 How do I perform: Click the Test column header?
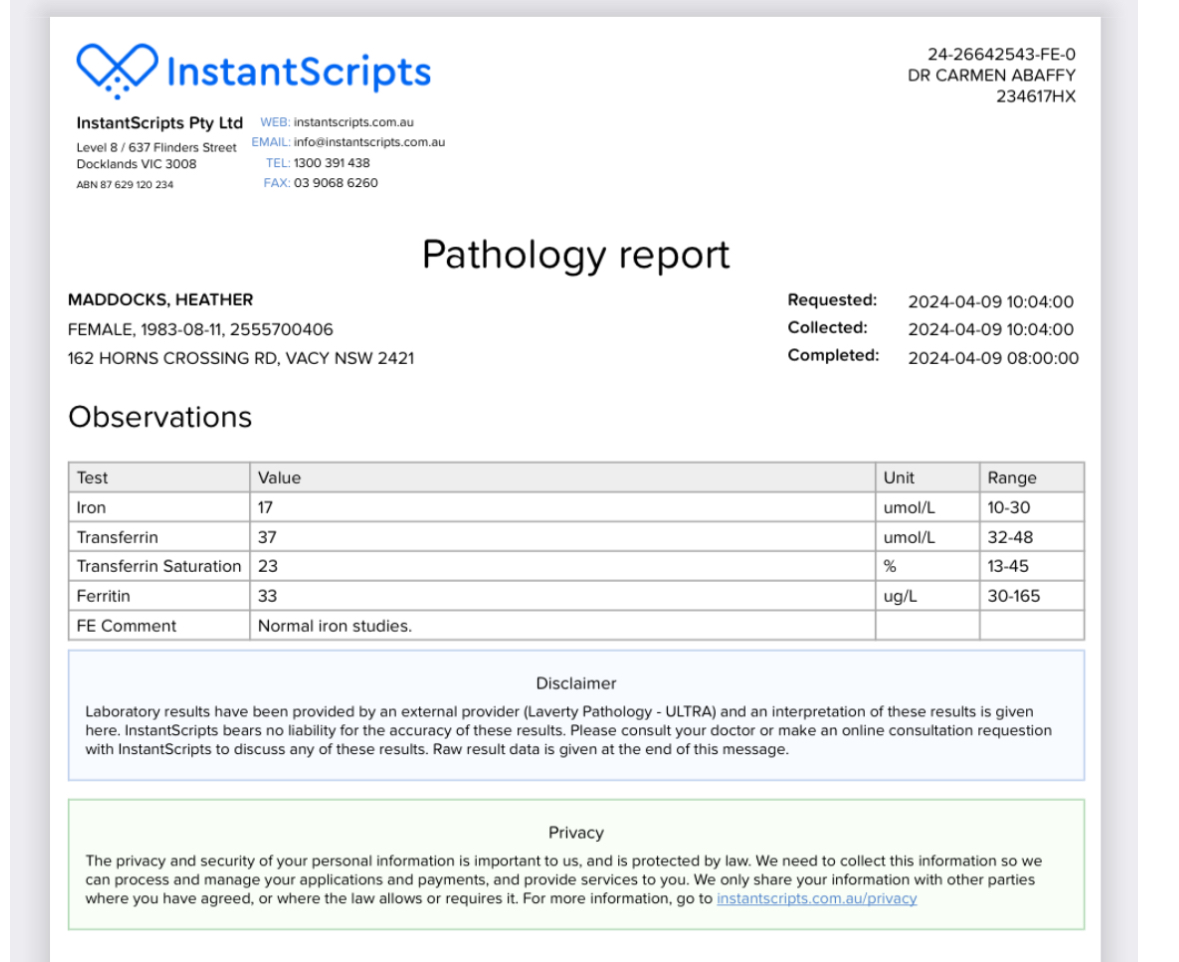(x=92, y=478)
